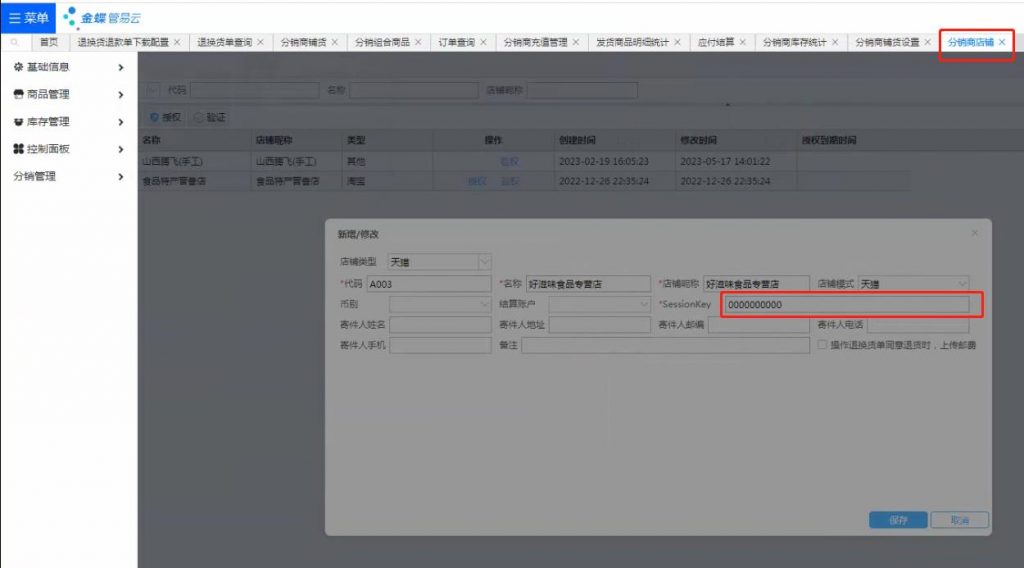Click the search magnifier icon in tab bar
The height and width of the screenshot is (568, 1024).
point(14,42)
